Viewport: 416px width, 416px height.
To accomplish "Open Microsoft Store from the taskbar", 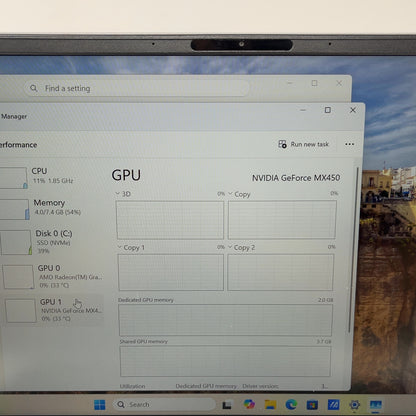I will coord(312,405).
